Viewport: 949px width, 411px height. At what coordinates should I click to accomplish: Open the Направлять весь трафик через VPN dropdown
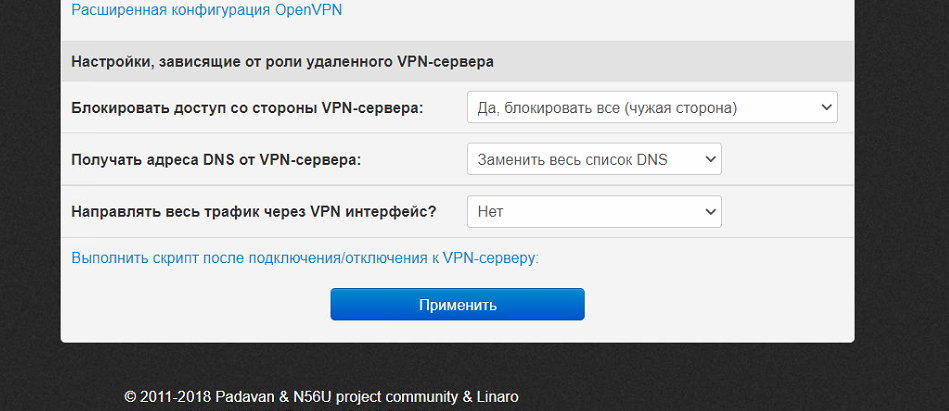(594, 212)
